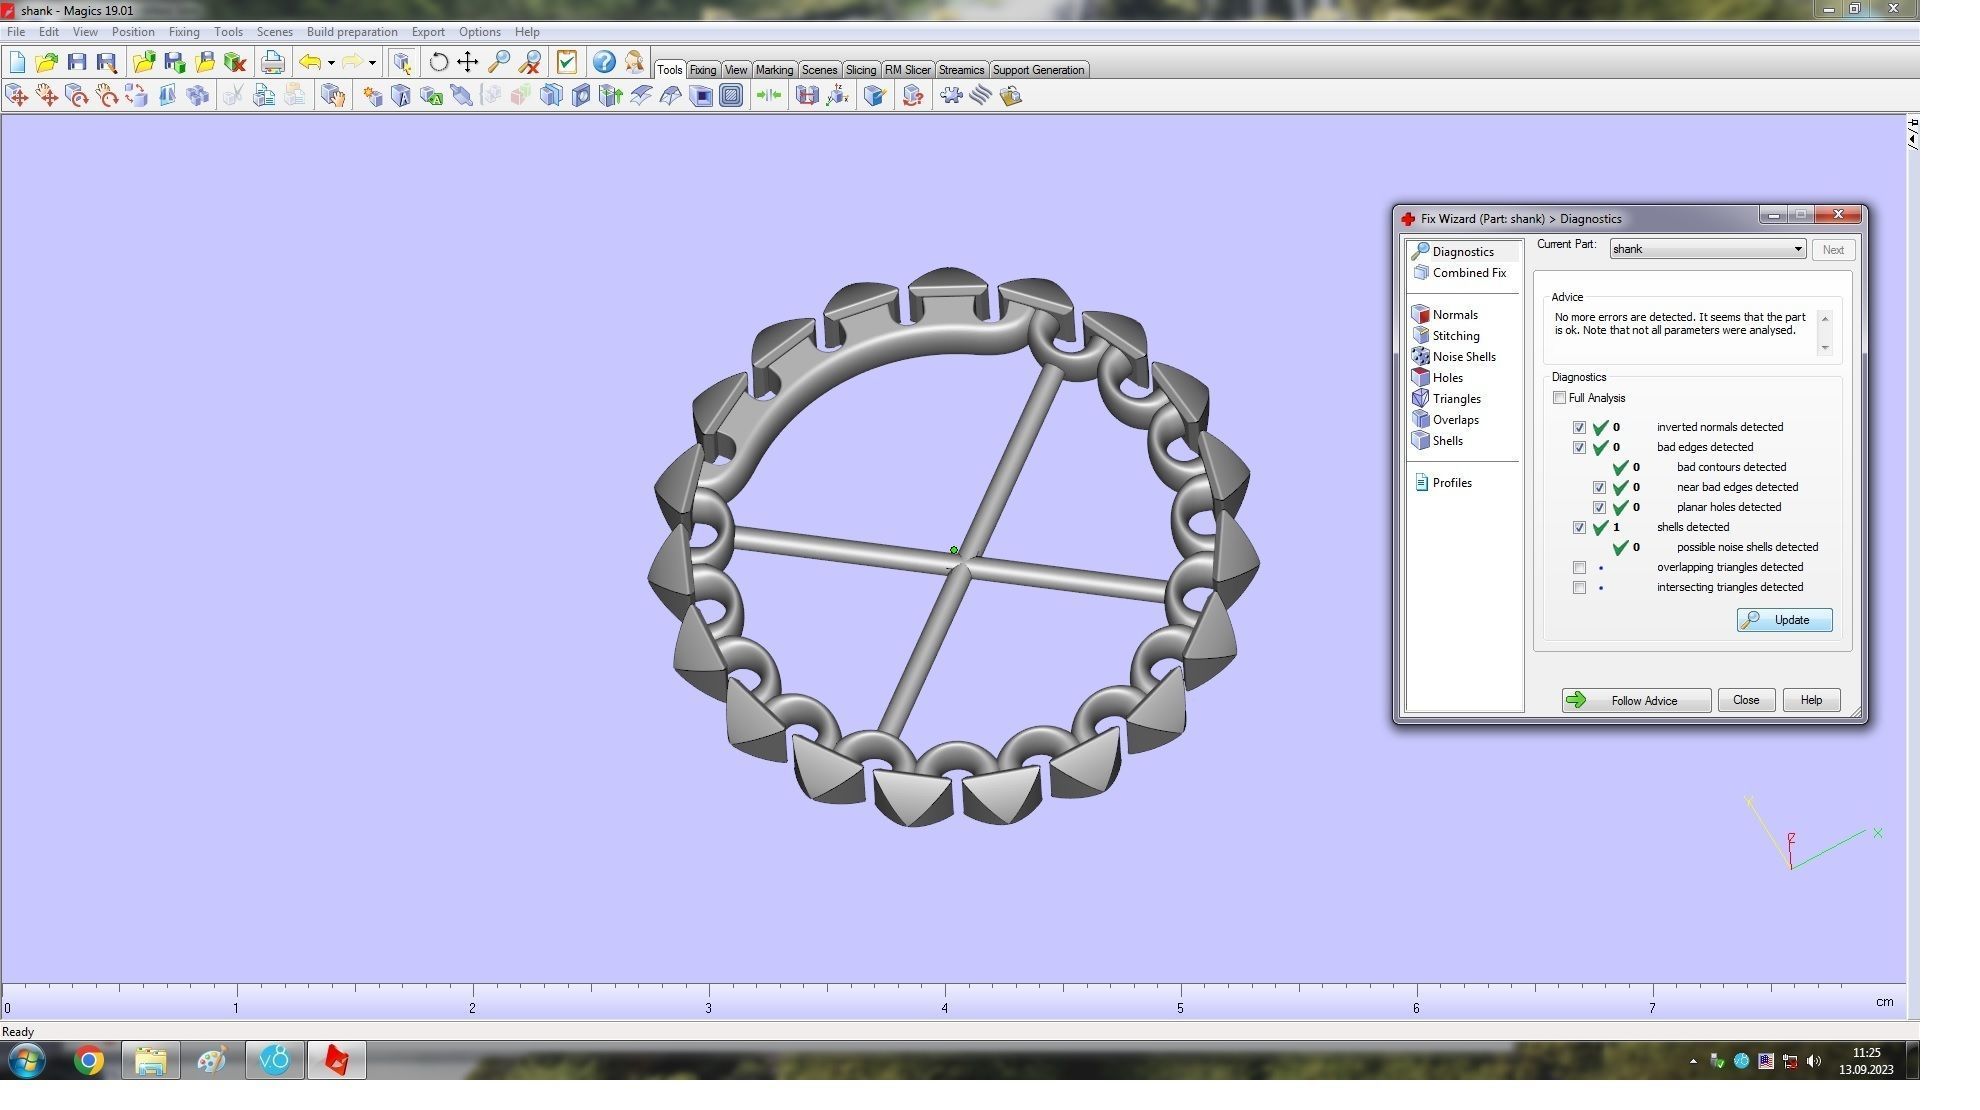Screen dimensions: 1980x1110
Task: Enable the Full Analysis checkbox
Action: (x=1559, y=398)
